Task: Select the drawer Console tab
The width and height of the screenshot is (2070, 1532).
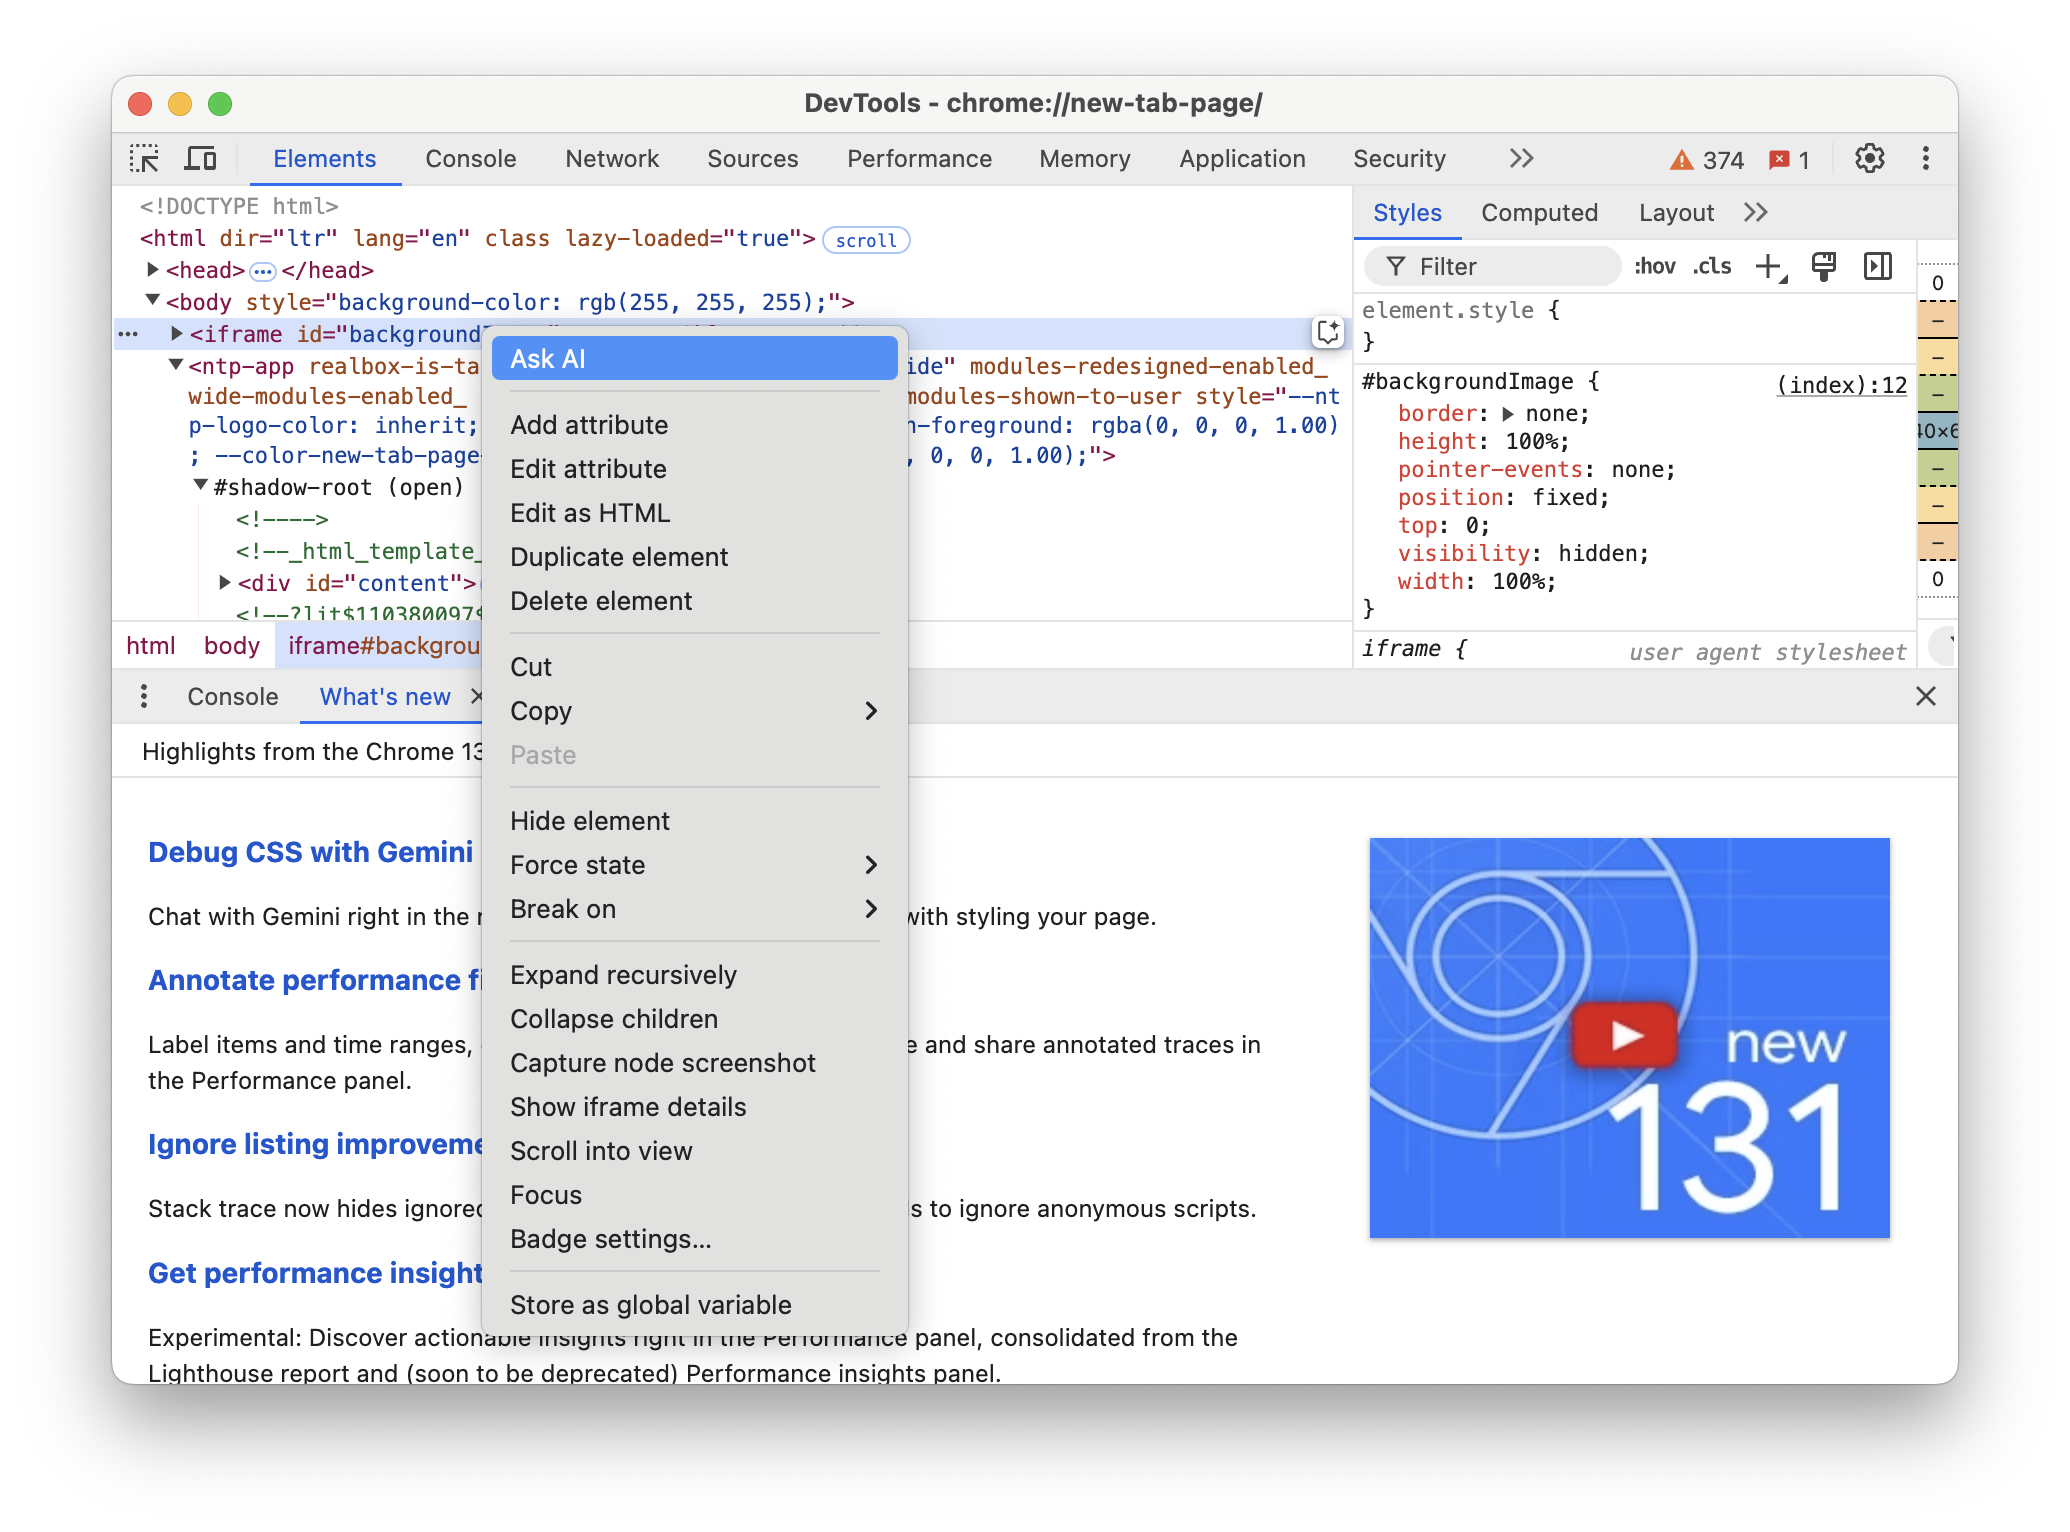Action: tap(232, 696)
